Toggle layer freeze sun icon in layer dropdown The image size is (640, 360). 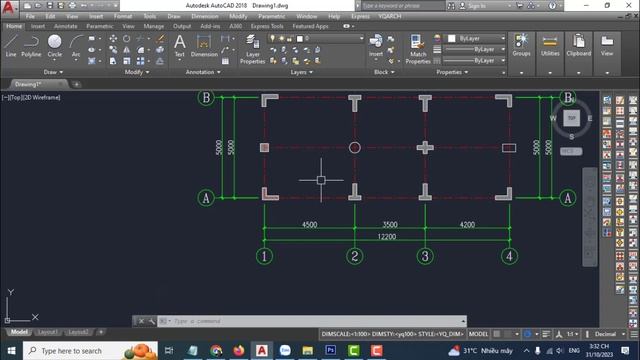coord(281,38)
